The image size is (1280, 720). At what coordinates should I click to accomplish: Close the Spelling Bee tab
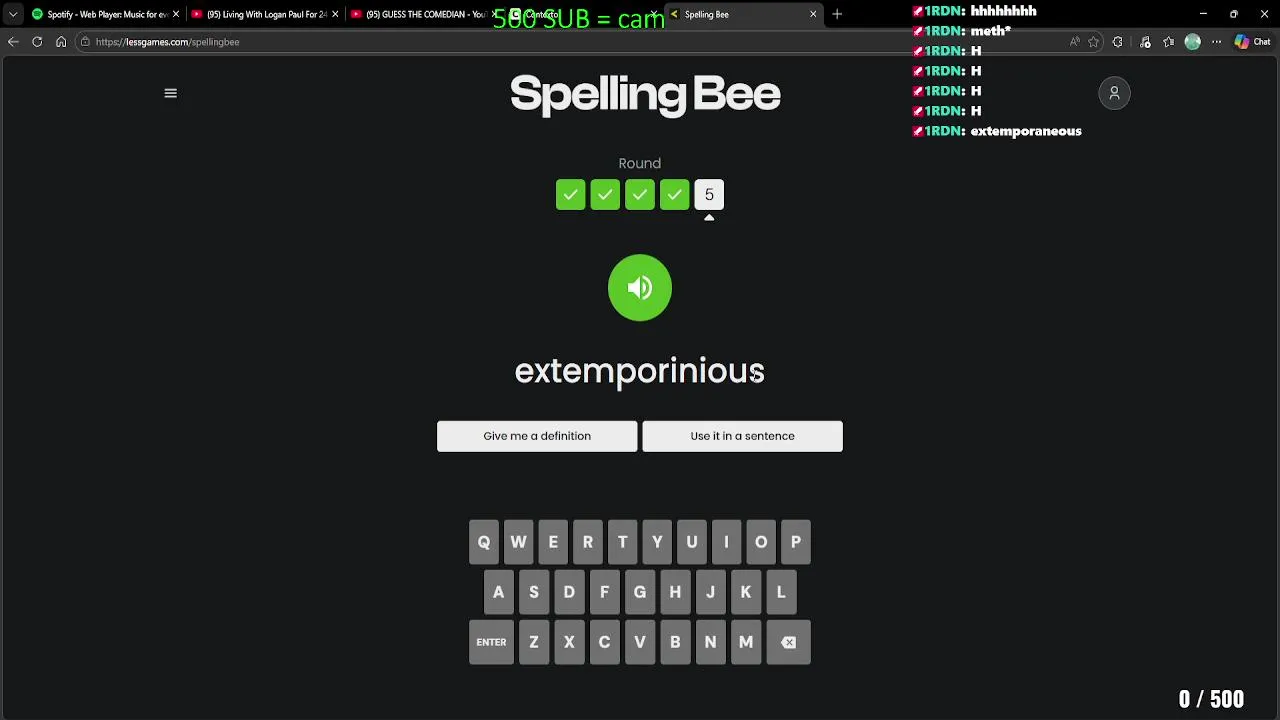[813, 14]
